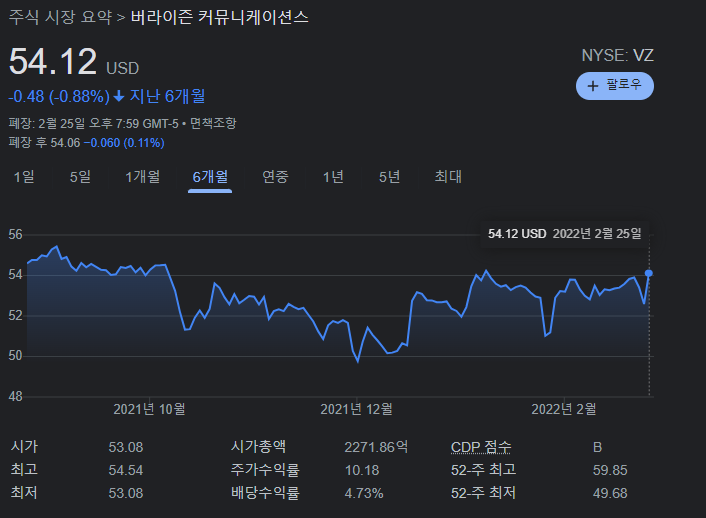Image resolution: width=706 pixels, height=518 pixels.
Task: Click the CDP 점수 label link
Action: pyautogui.click(x=481, y=447)
